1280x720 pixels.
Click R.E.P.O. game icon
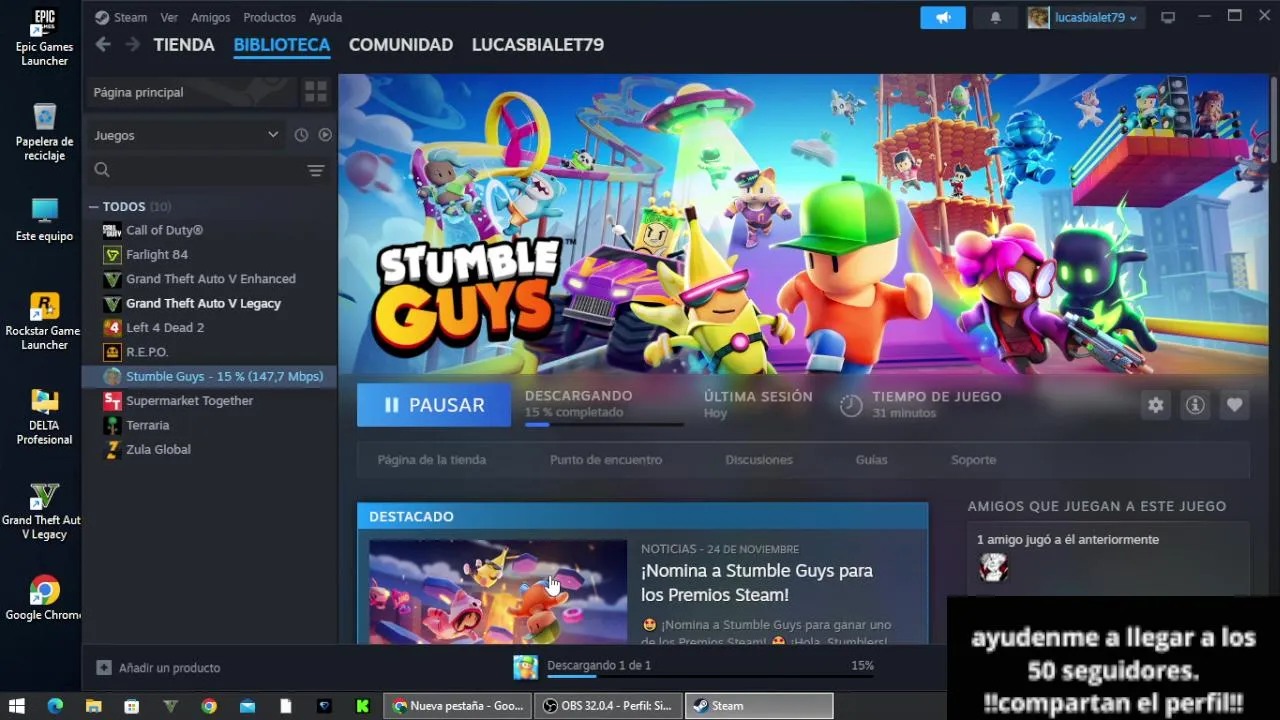point(112,352)
